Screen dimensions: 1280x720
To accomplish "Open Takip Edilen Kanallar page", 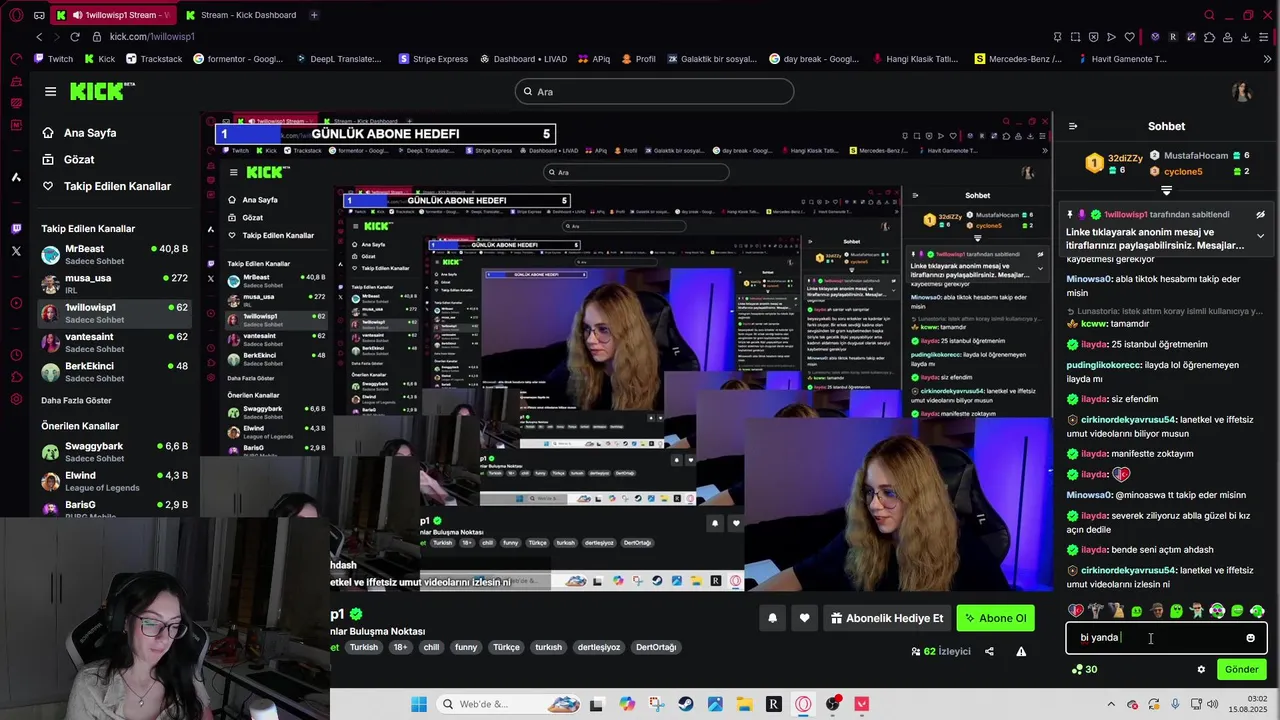I will [x=106, y=186].
